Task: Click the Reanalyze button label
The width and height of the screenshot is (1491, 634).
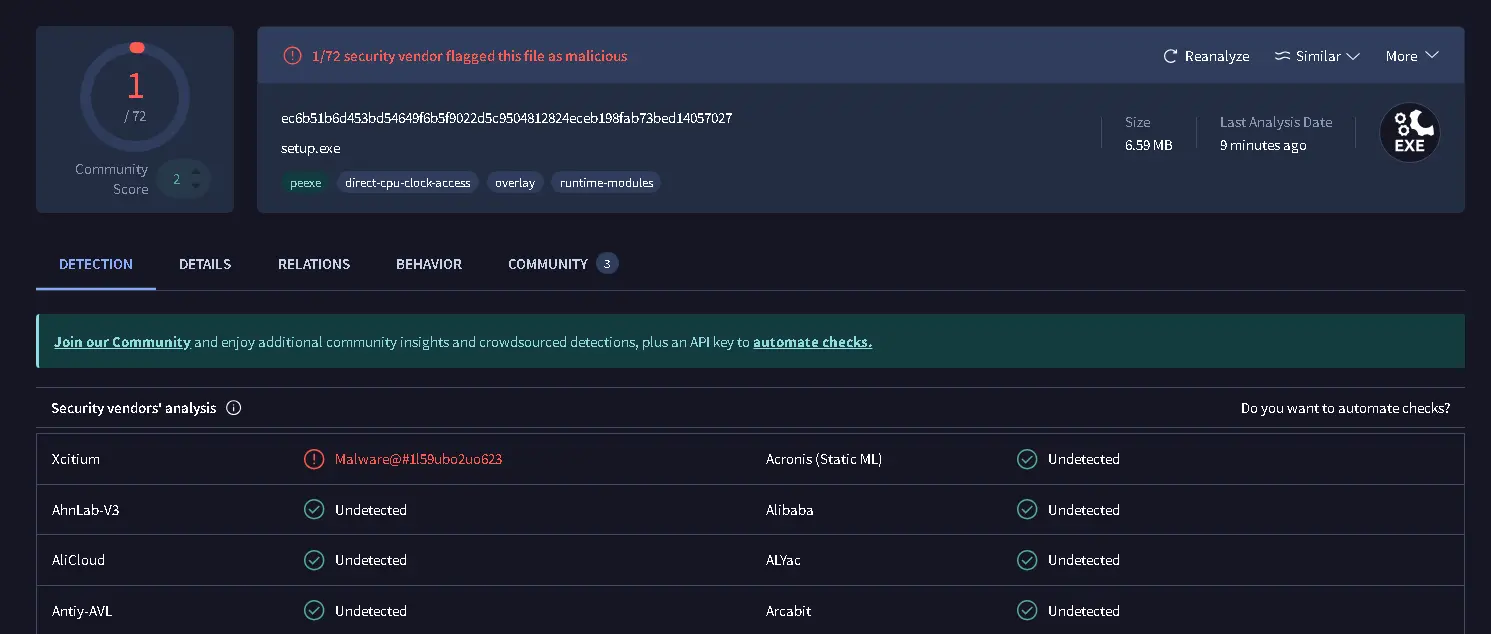Action: [1217, 56]
